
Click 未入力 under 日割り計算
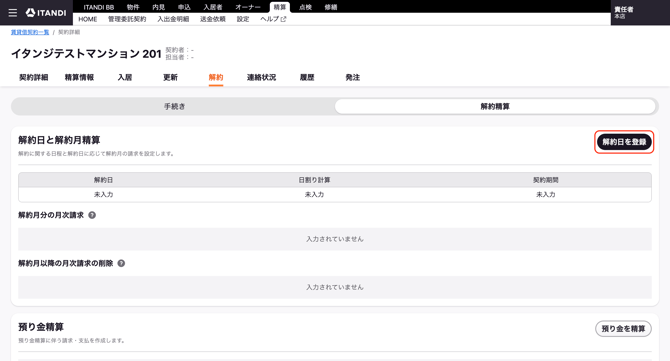pyautogui.click(x=314, y=194)
